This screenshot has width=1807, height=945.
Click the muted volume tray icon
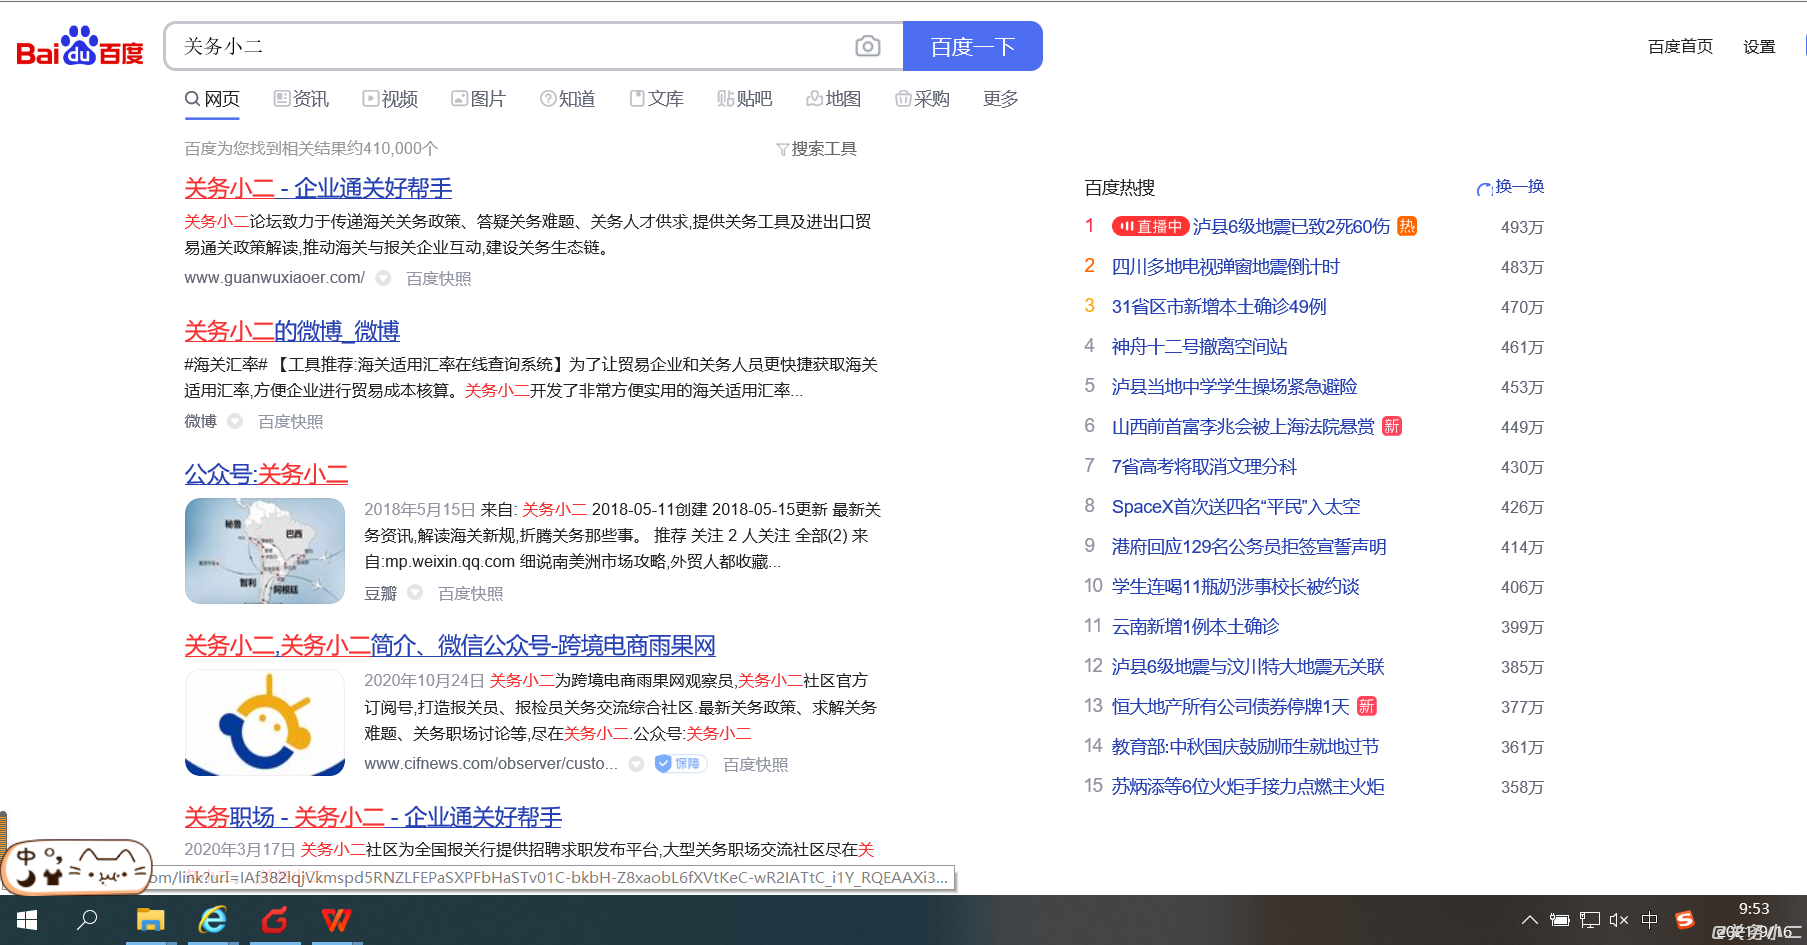coord(1619,920)
